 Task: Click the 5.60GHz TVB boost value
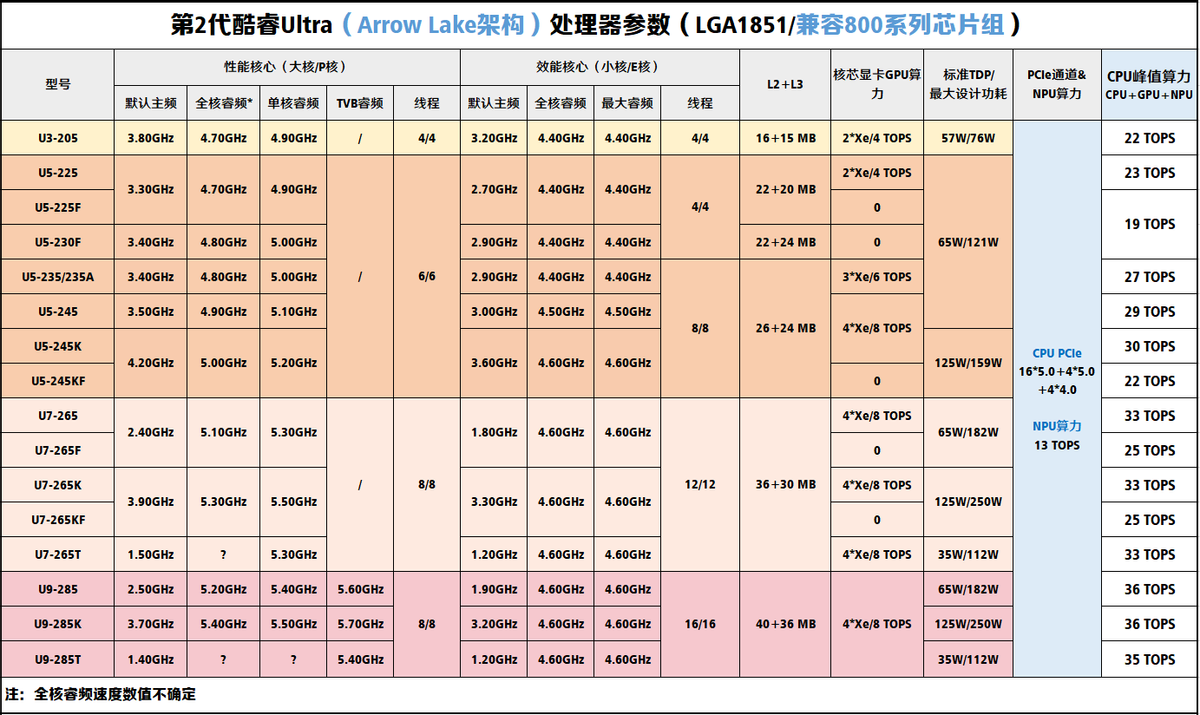point(359,589)
